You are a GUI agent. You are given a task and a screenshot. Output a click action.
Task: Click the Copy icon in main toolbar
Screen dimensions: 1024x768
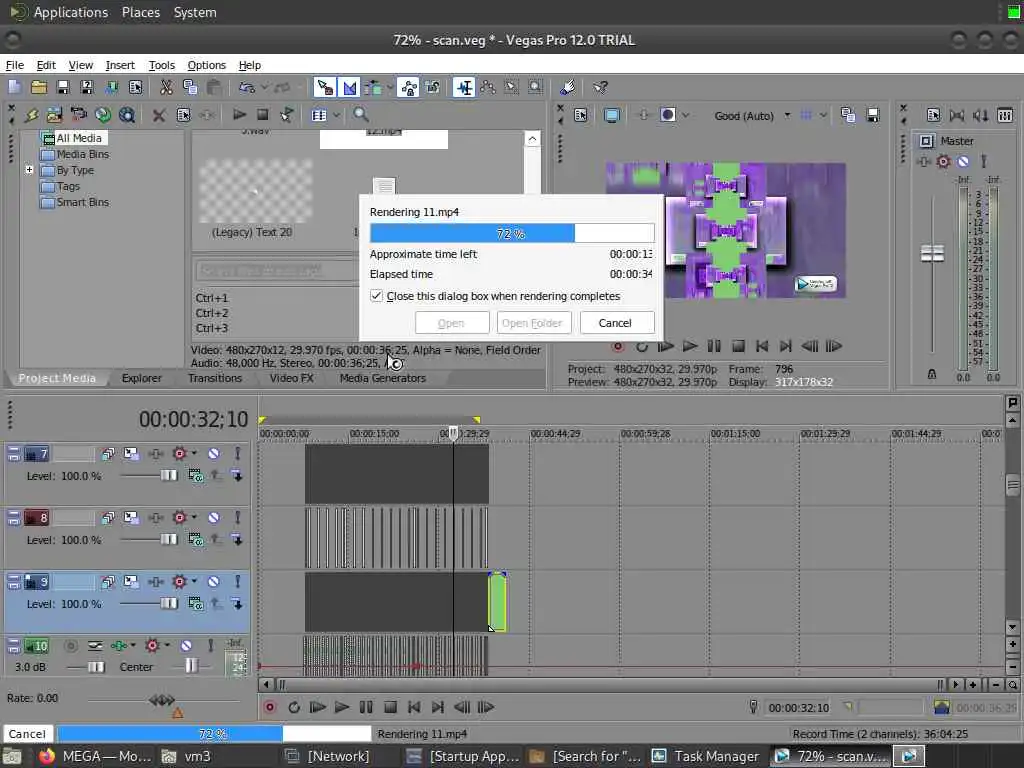pyautogui.click(x=190, y=88)
